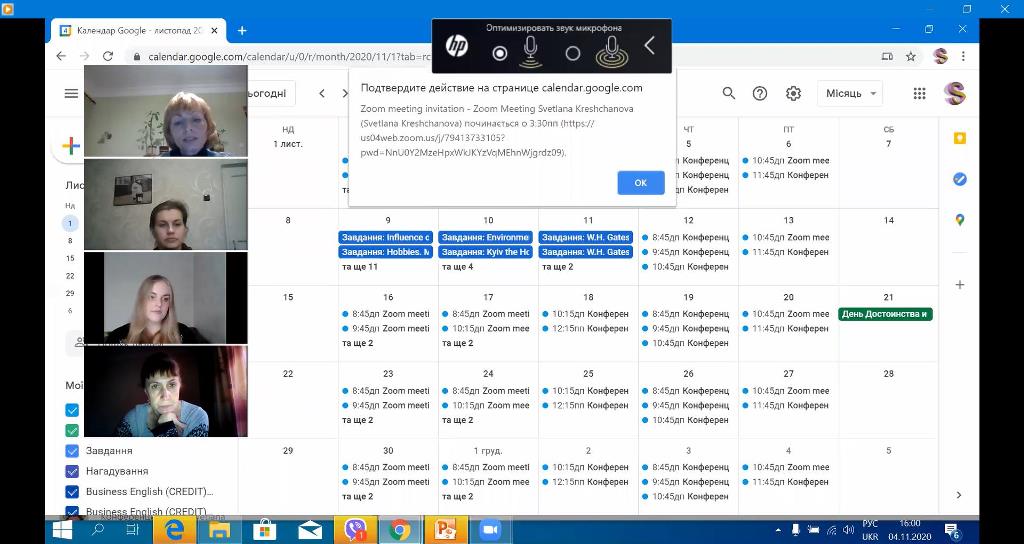This screenshot has width=1024, height=544.
Task: Expand 'та ще 2' on November 11
Action: tap(558, 266)
